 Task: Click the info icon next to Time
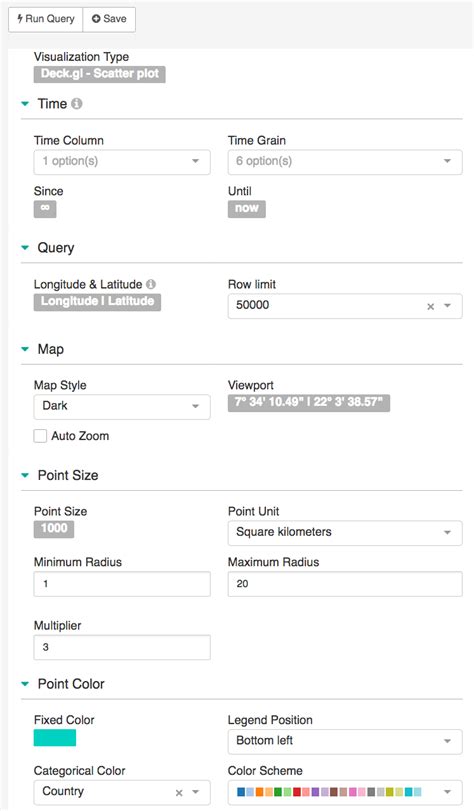click(x=77, y=103)
